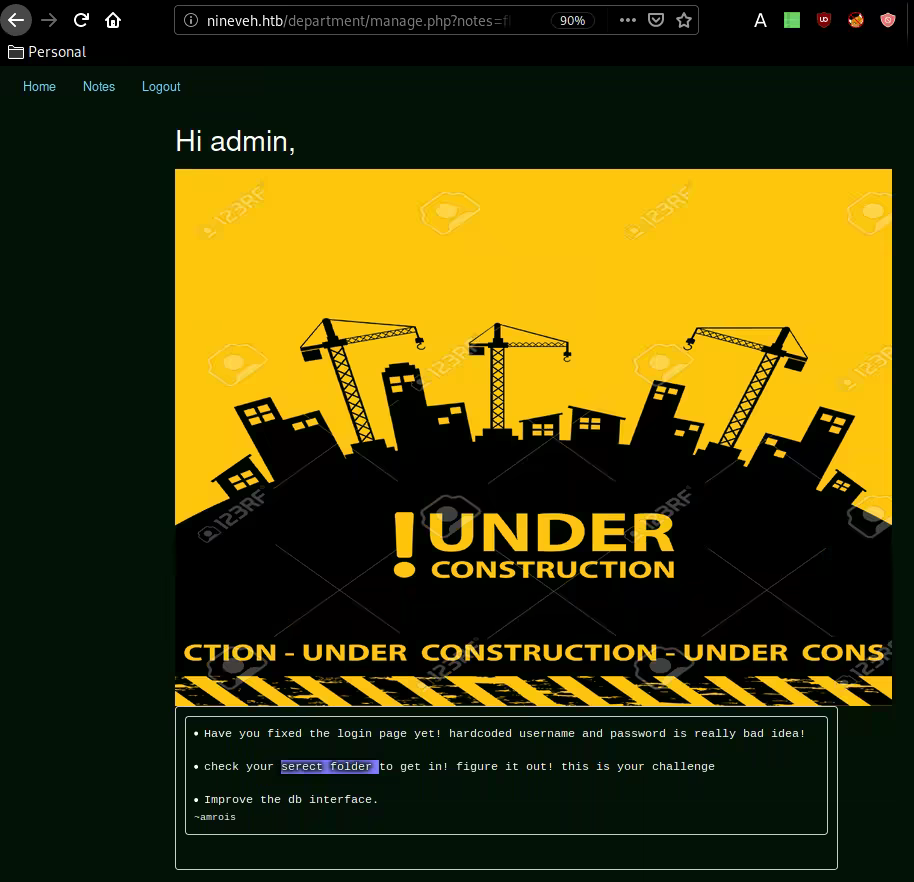Viewport: 914px width, 882px height.
Task: Reset the 90% zoom level badge
Action: pyautogui.click(x=573, y=20)
